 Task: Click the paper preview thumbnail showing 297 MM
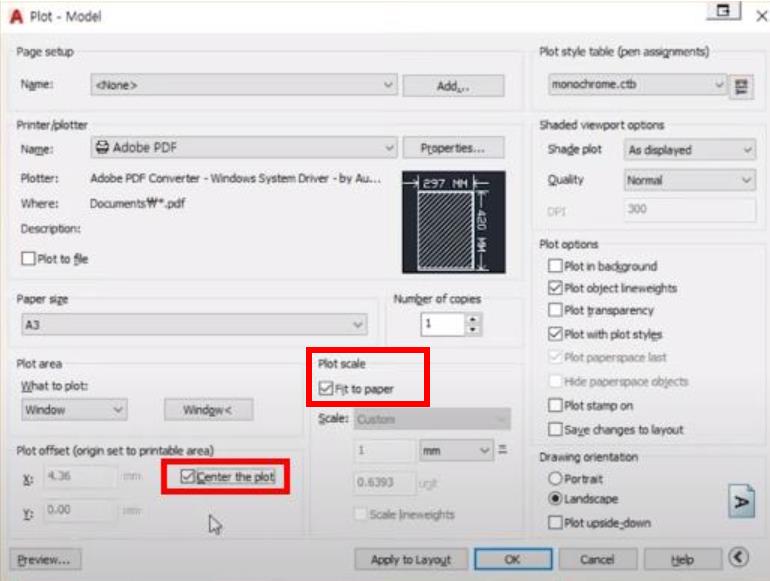coord(453,222)
